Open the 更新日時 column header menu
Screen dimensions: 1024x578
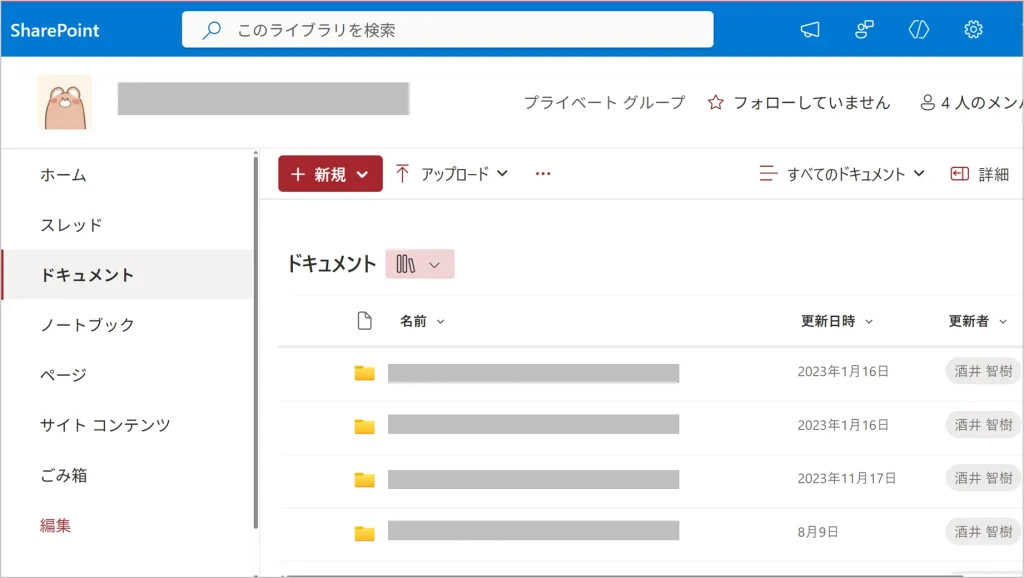[x=836, y=321]
